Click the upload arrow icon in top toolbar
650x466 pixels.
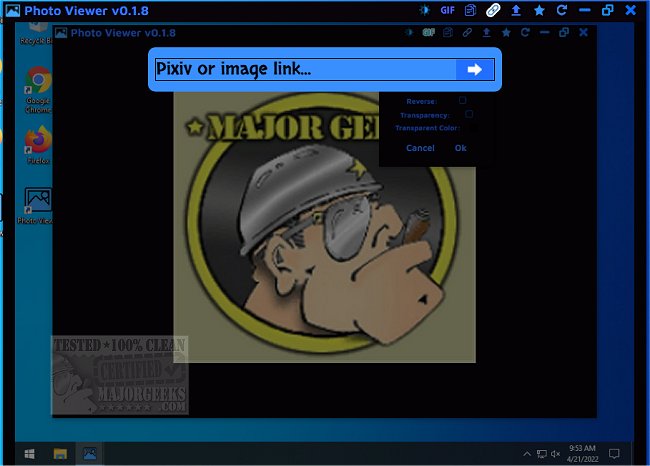(516, 10)
